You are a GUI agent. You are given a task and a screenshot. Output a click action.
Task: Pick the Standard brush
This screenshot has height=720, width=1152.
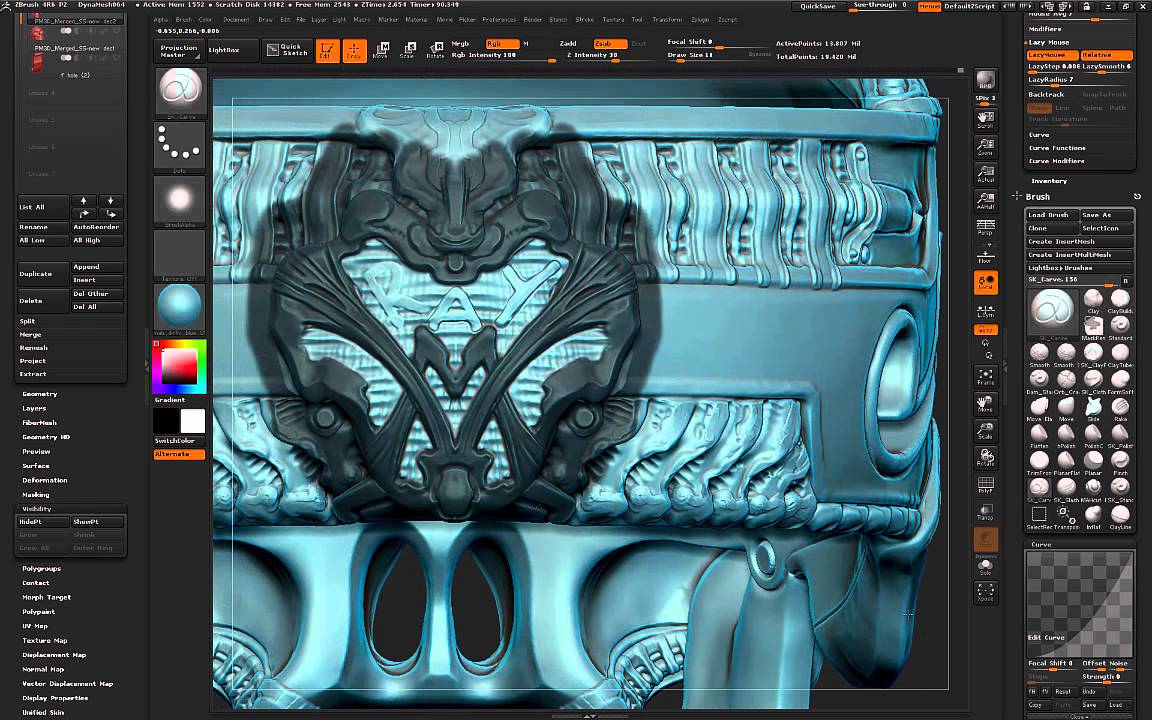1120,326
